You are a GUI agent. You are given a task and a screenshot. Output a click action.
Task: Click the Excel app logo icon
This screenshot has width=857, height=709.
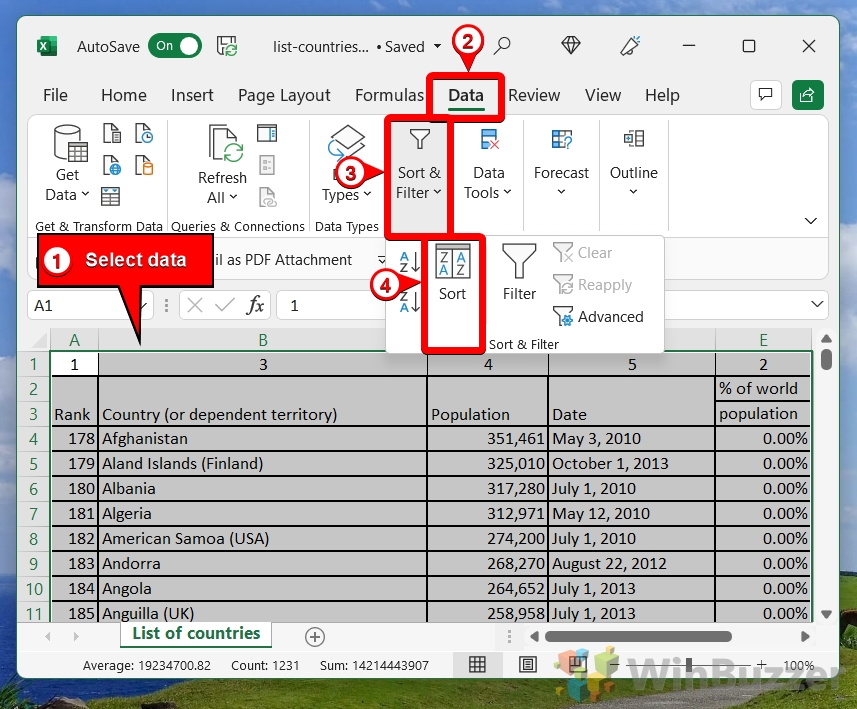point(47,46)
